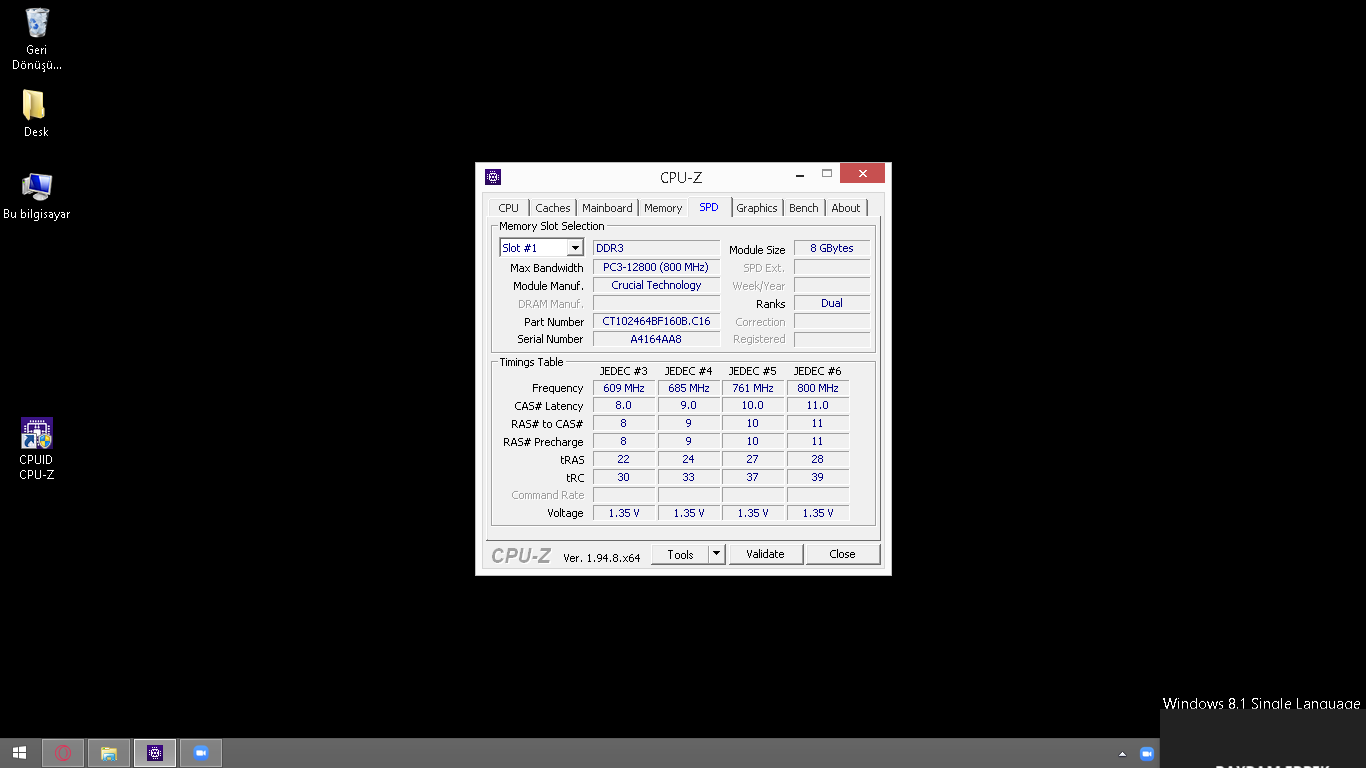Image resolution: width=1366 pixels, height=768 pixels.
Task: Open the Bench tab
Action: [x=804, y=208]
